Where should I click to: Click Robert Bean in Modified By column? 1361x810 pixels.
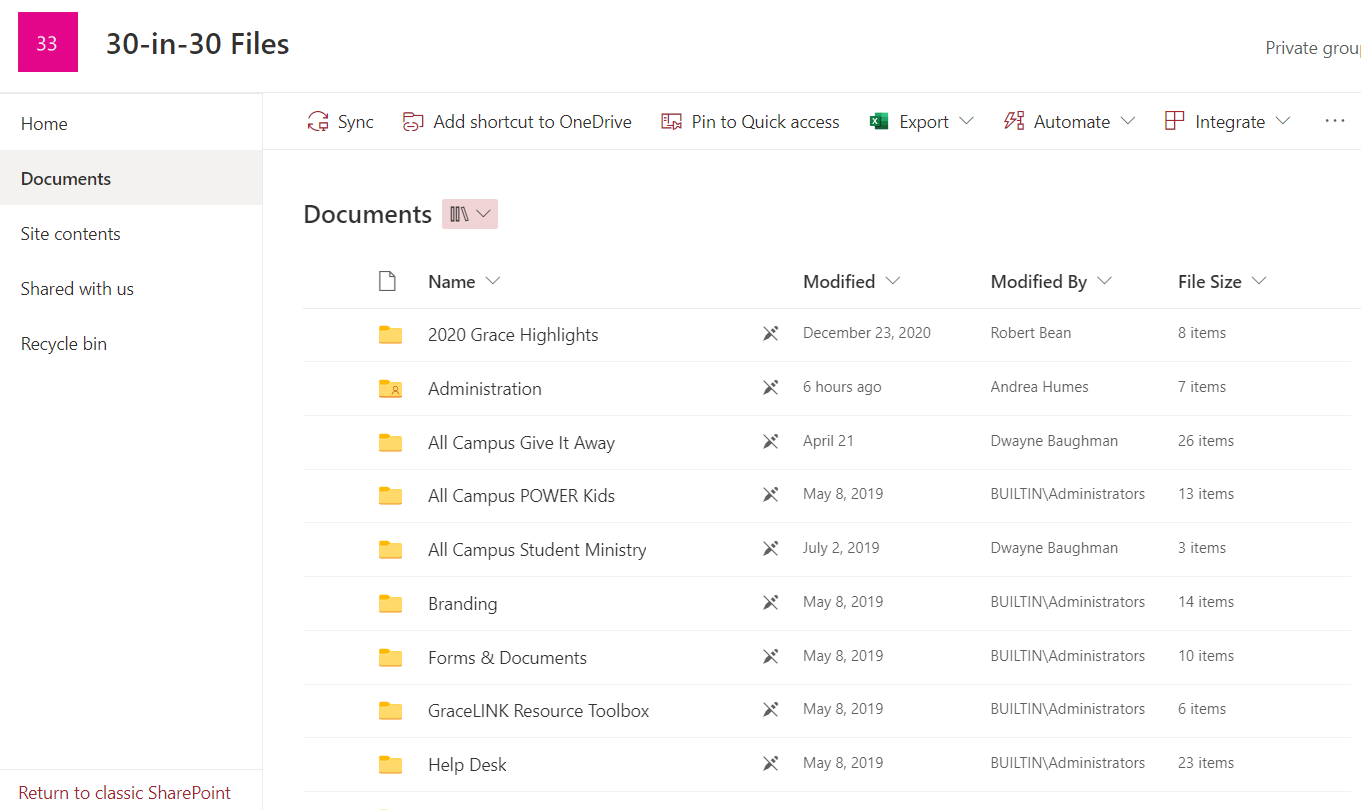1030,333
